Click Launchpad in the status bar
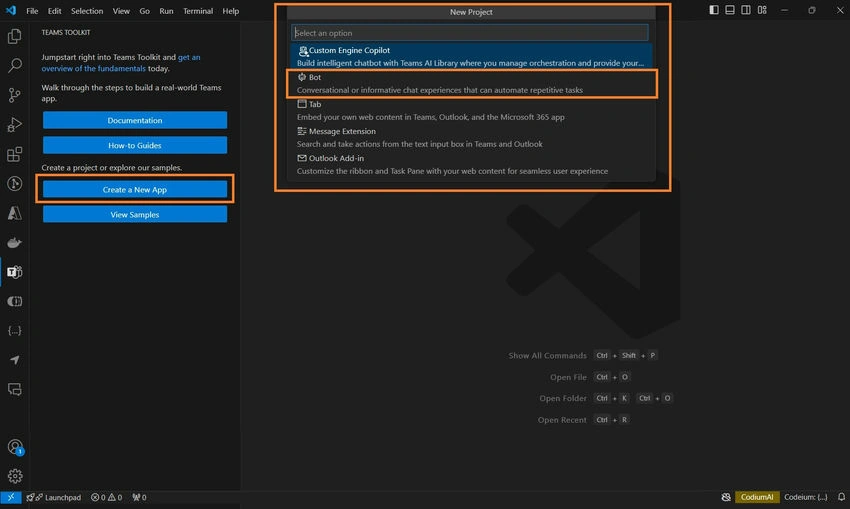 [54, 497]
